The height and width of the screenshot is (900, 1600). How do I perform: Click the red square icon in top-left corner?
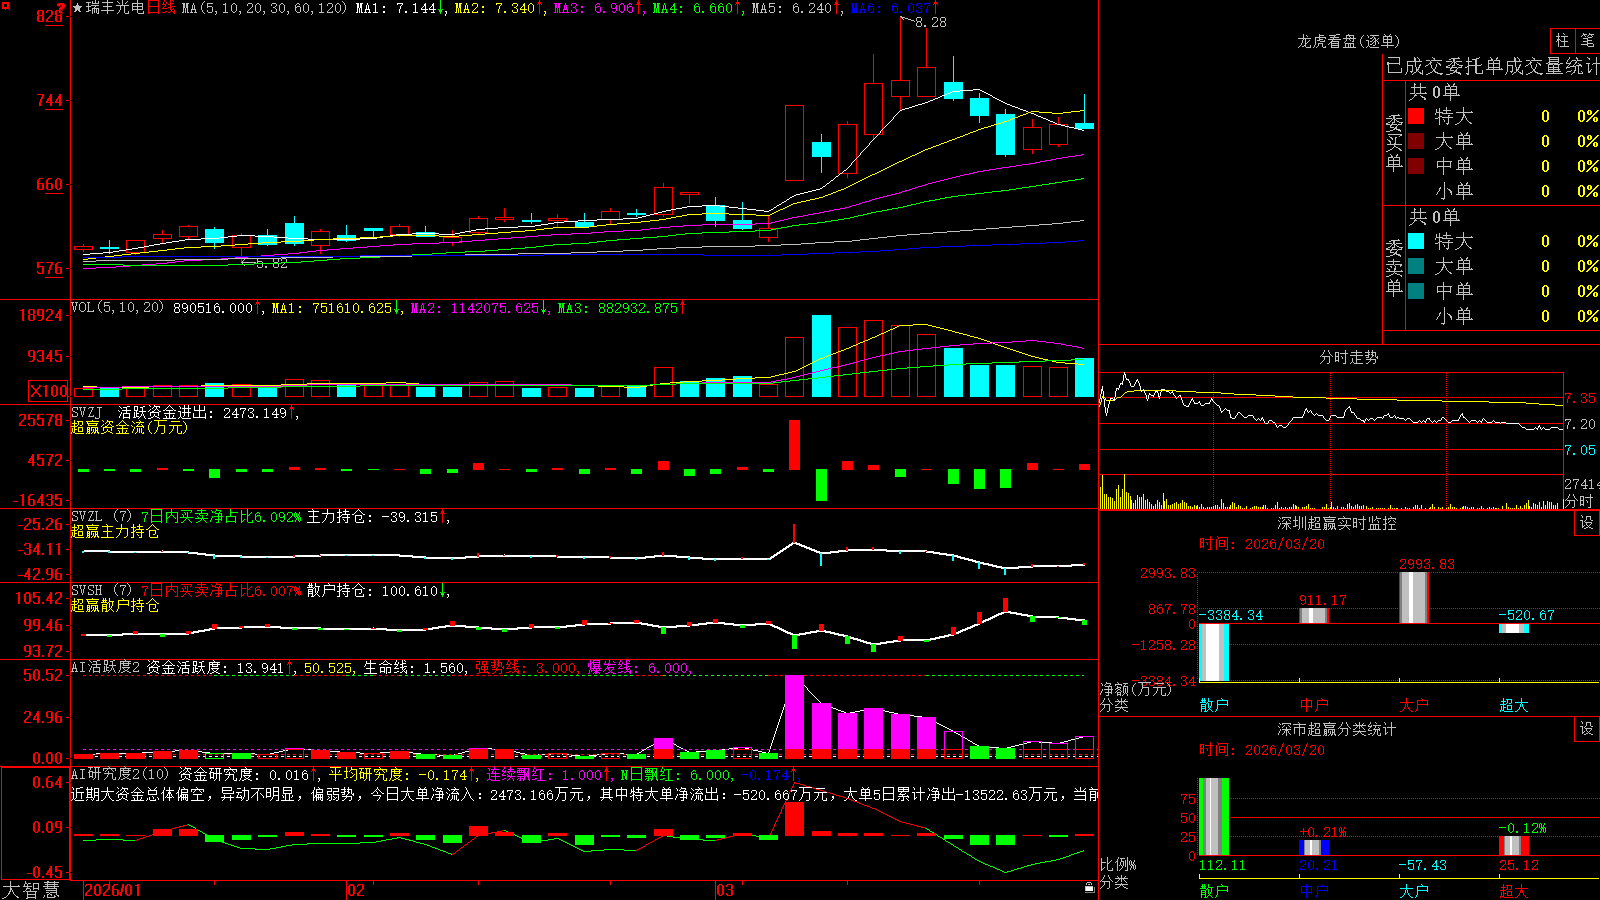(x=5, y=6)
